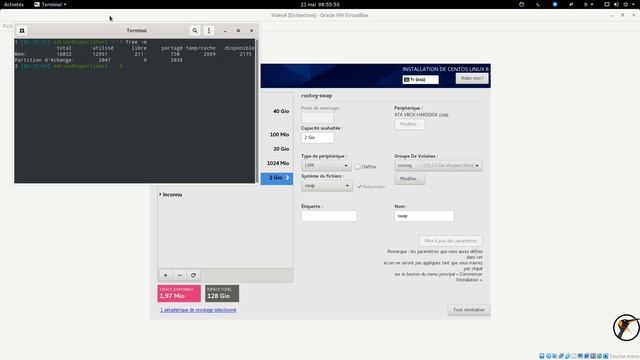
Task: Open the périphérique de stockage sélectionné link
Action: click(x=198, y=310)
